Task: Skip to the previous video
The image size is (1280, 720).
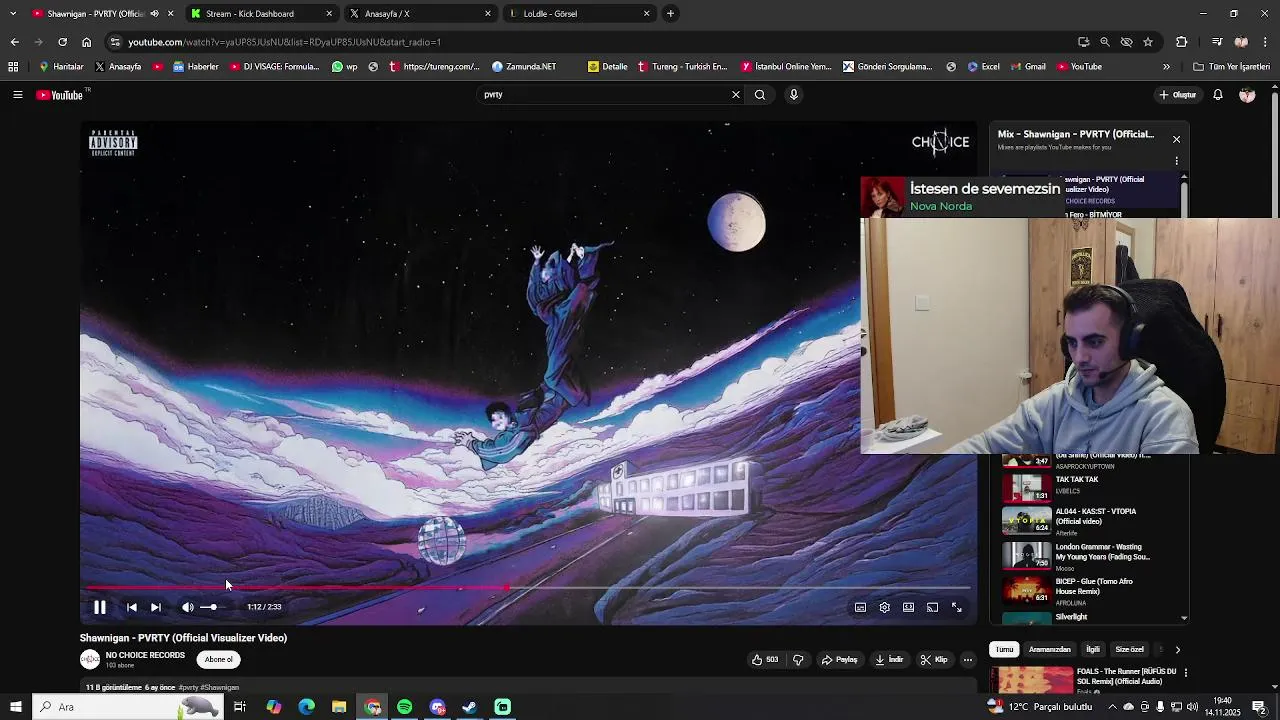Action: pyautogui.click(x=131, y=607)
